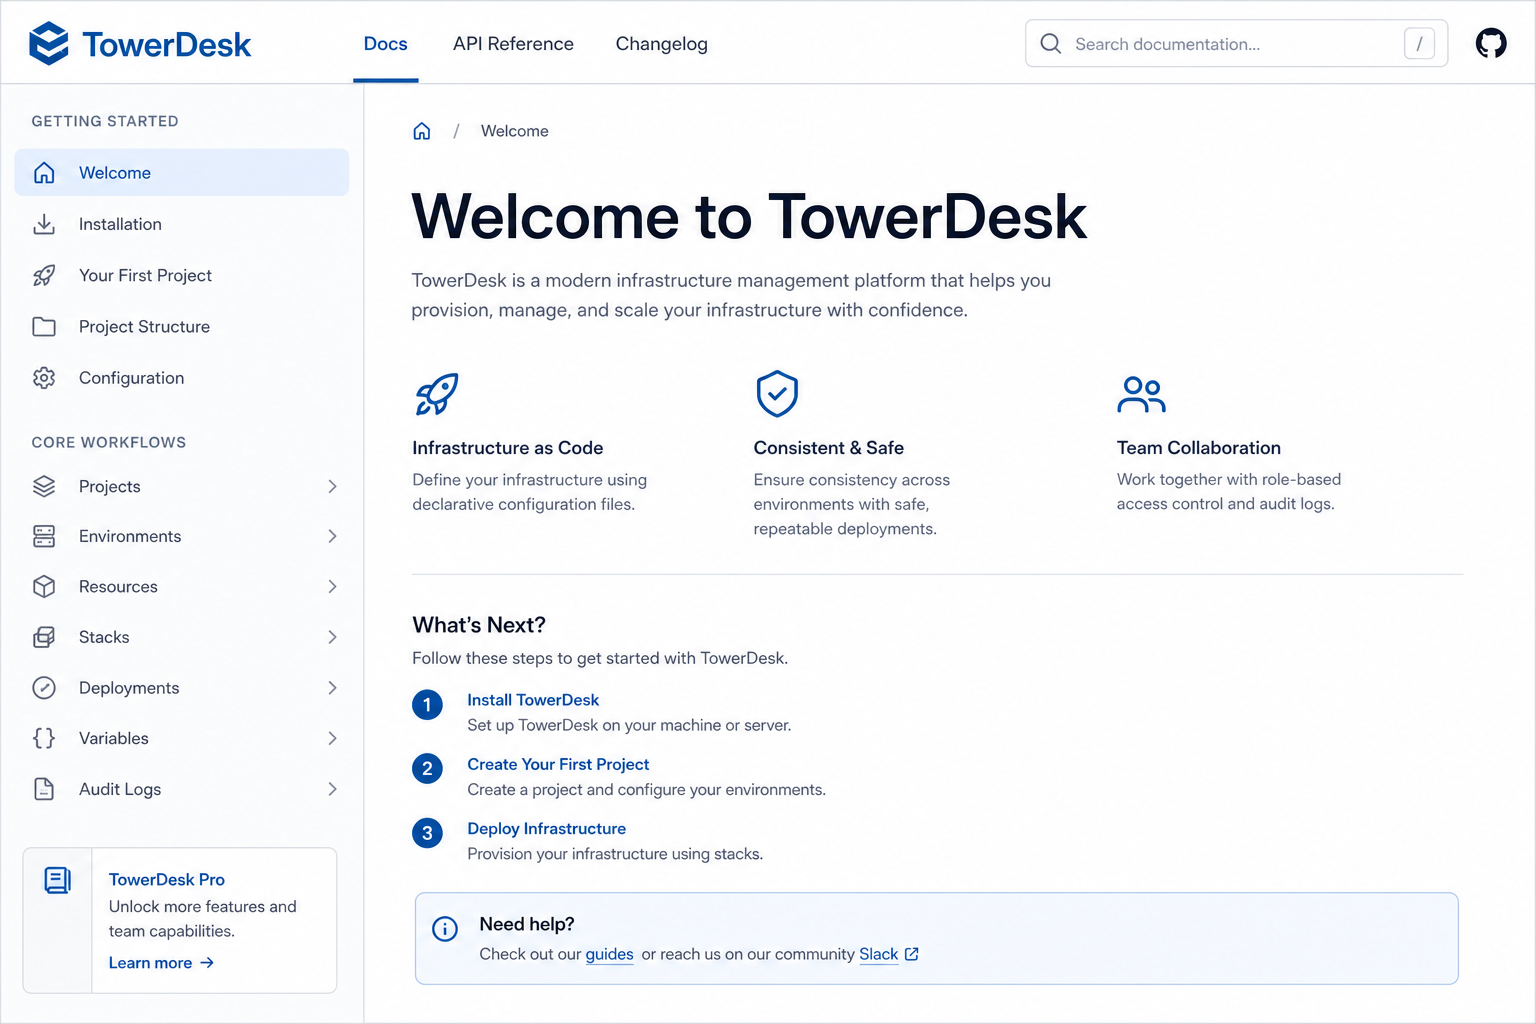Click the Consistent & Safe shield icon
The width and height of the screenshot is (1536, 1024).
pos(777,394)
